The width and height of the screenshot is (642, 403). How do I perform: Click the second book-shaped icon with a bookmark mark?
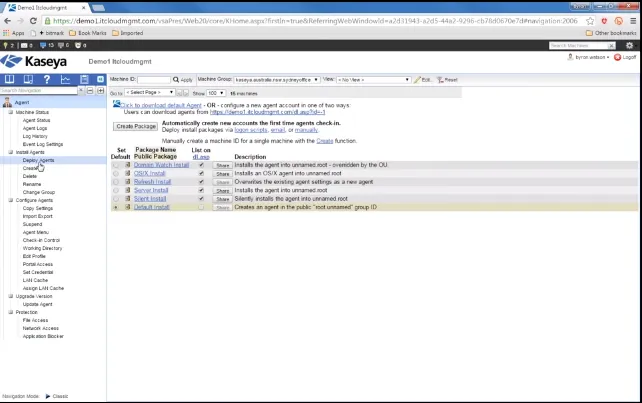point(28,79)
